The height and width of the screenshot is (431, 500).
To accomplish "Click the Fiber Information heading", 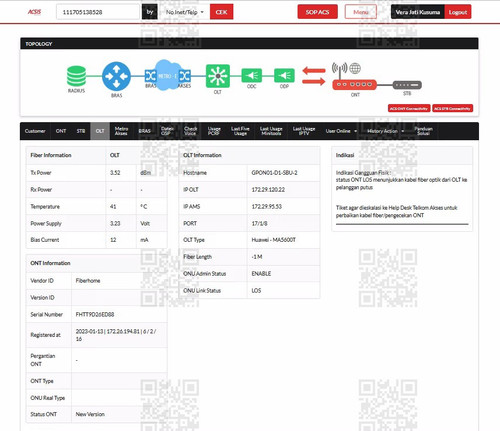I will (x=51, y=155).
